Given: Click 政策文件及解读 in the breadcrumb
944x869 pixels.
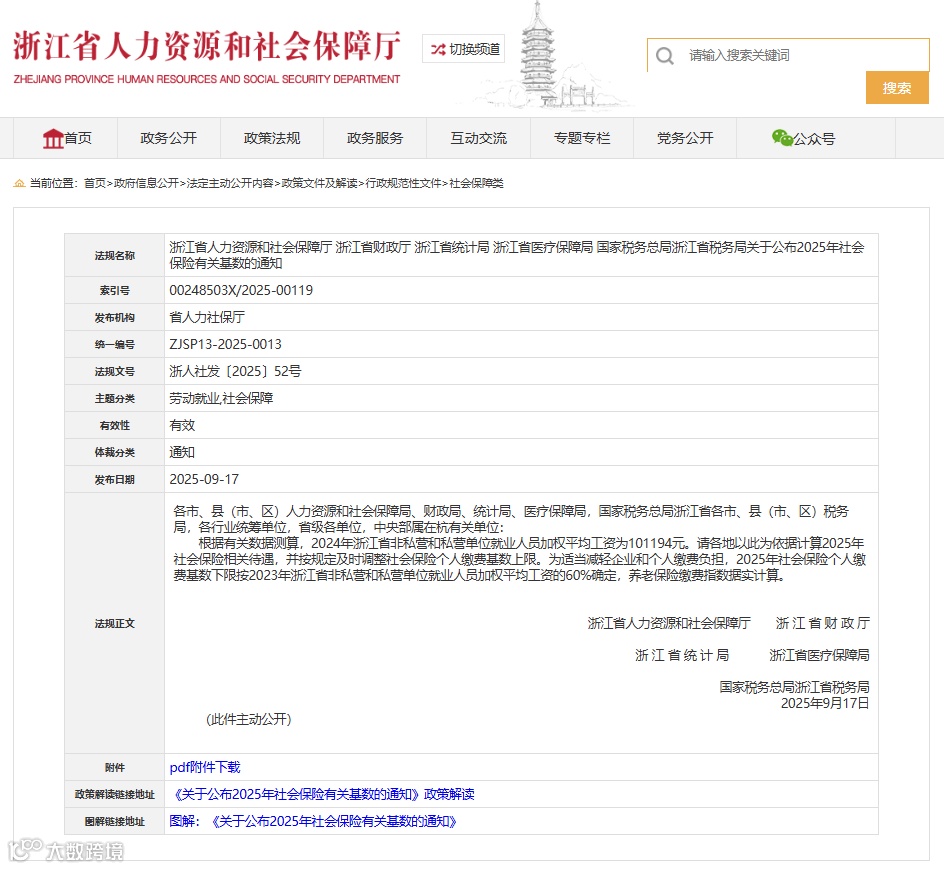Looking at the screenshot, I should (x=320, y=183).
